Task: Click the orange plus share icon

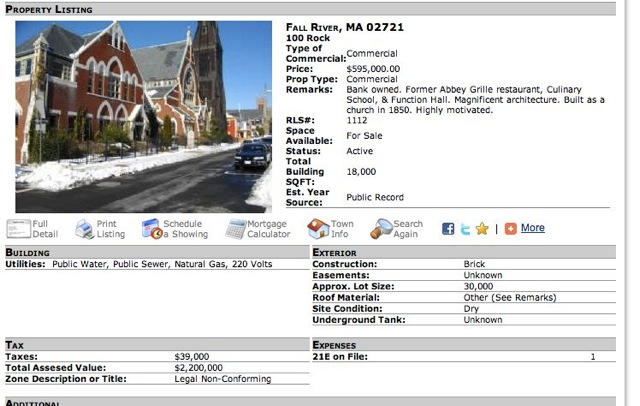Action: 510,229
